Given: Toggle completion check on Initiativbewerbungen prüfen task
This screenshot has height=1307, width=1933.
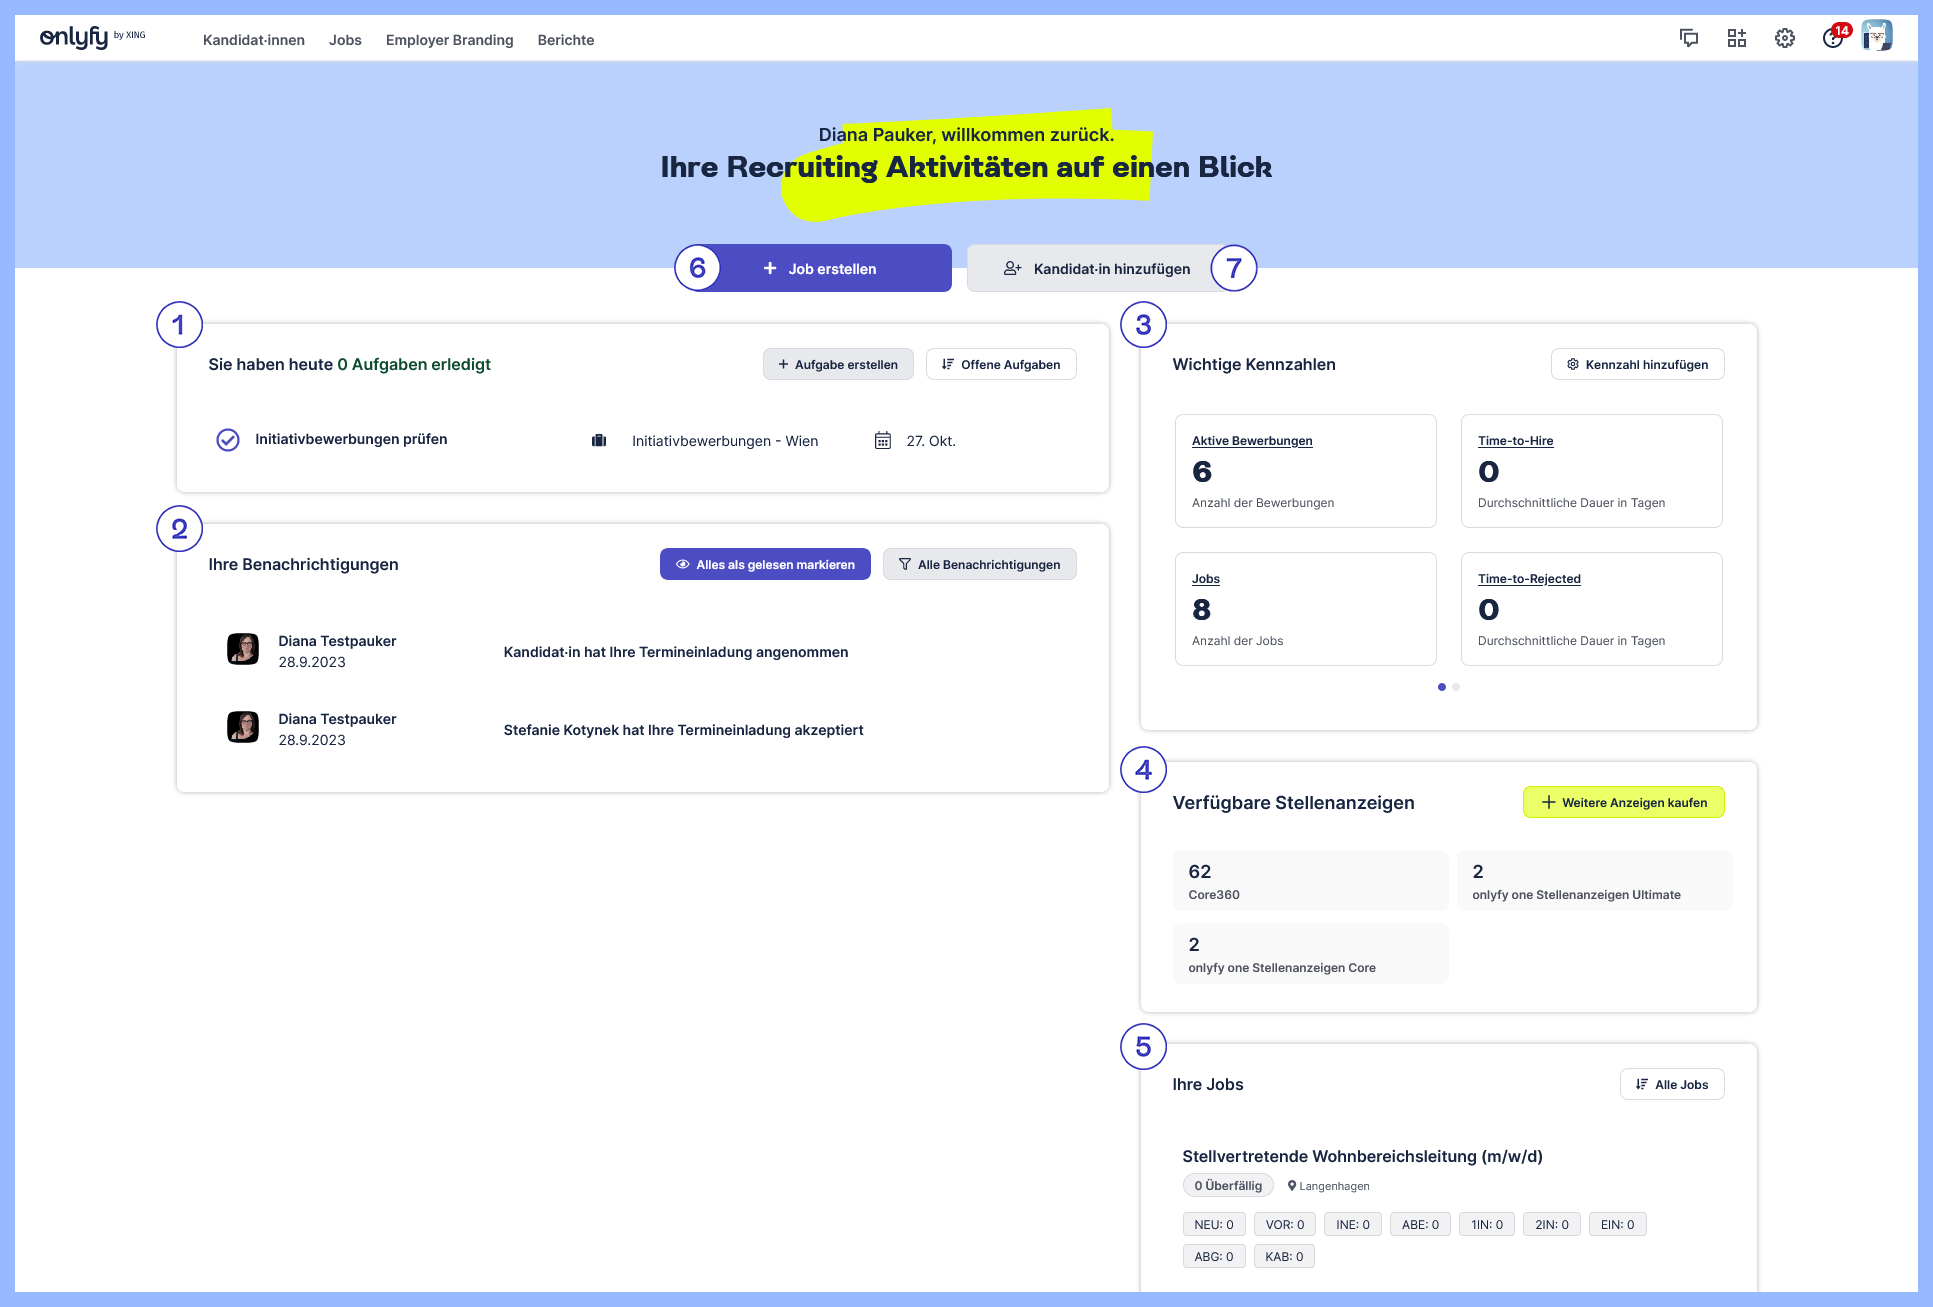Looking at the screenshot, I should point(227,439).
